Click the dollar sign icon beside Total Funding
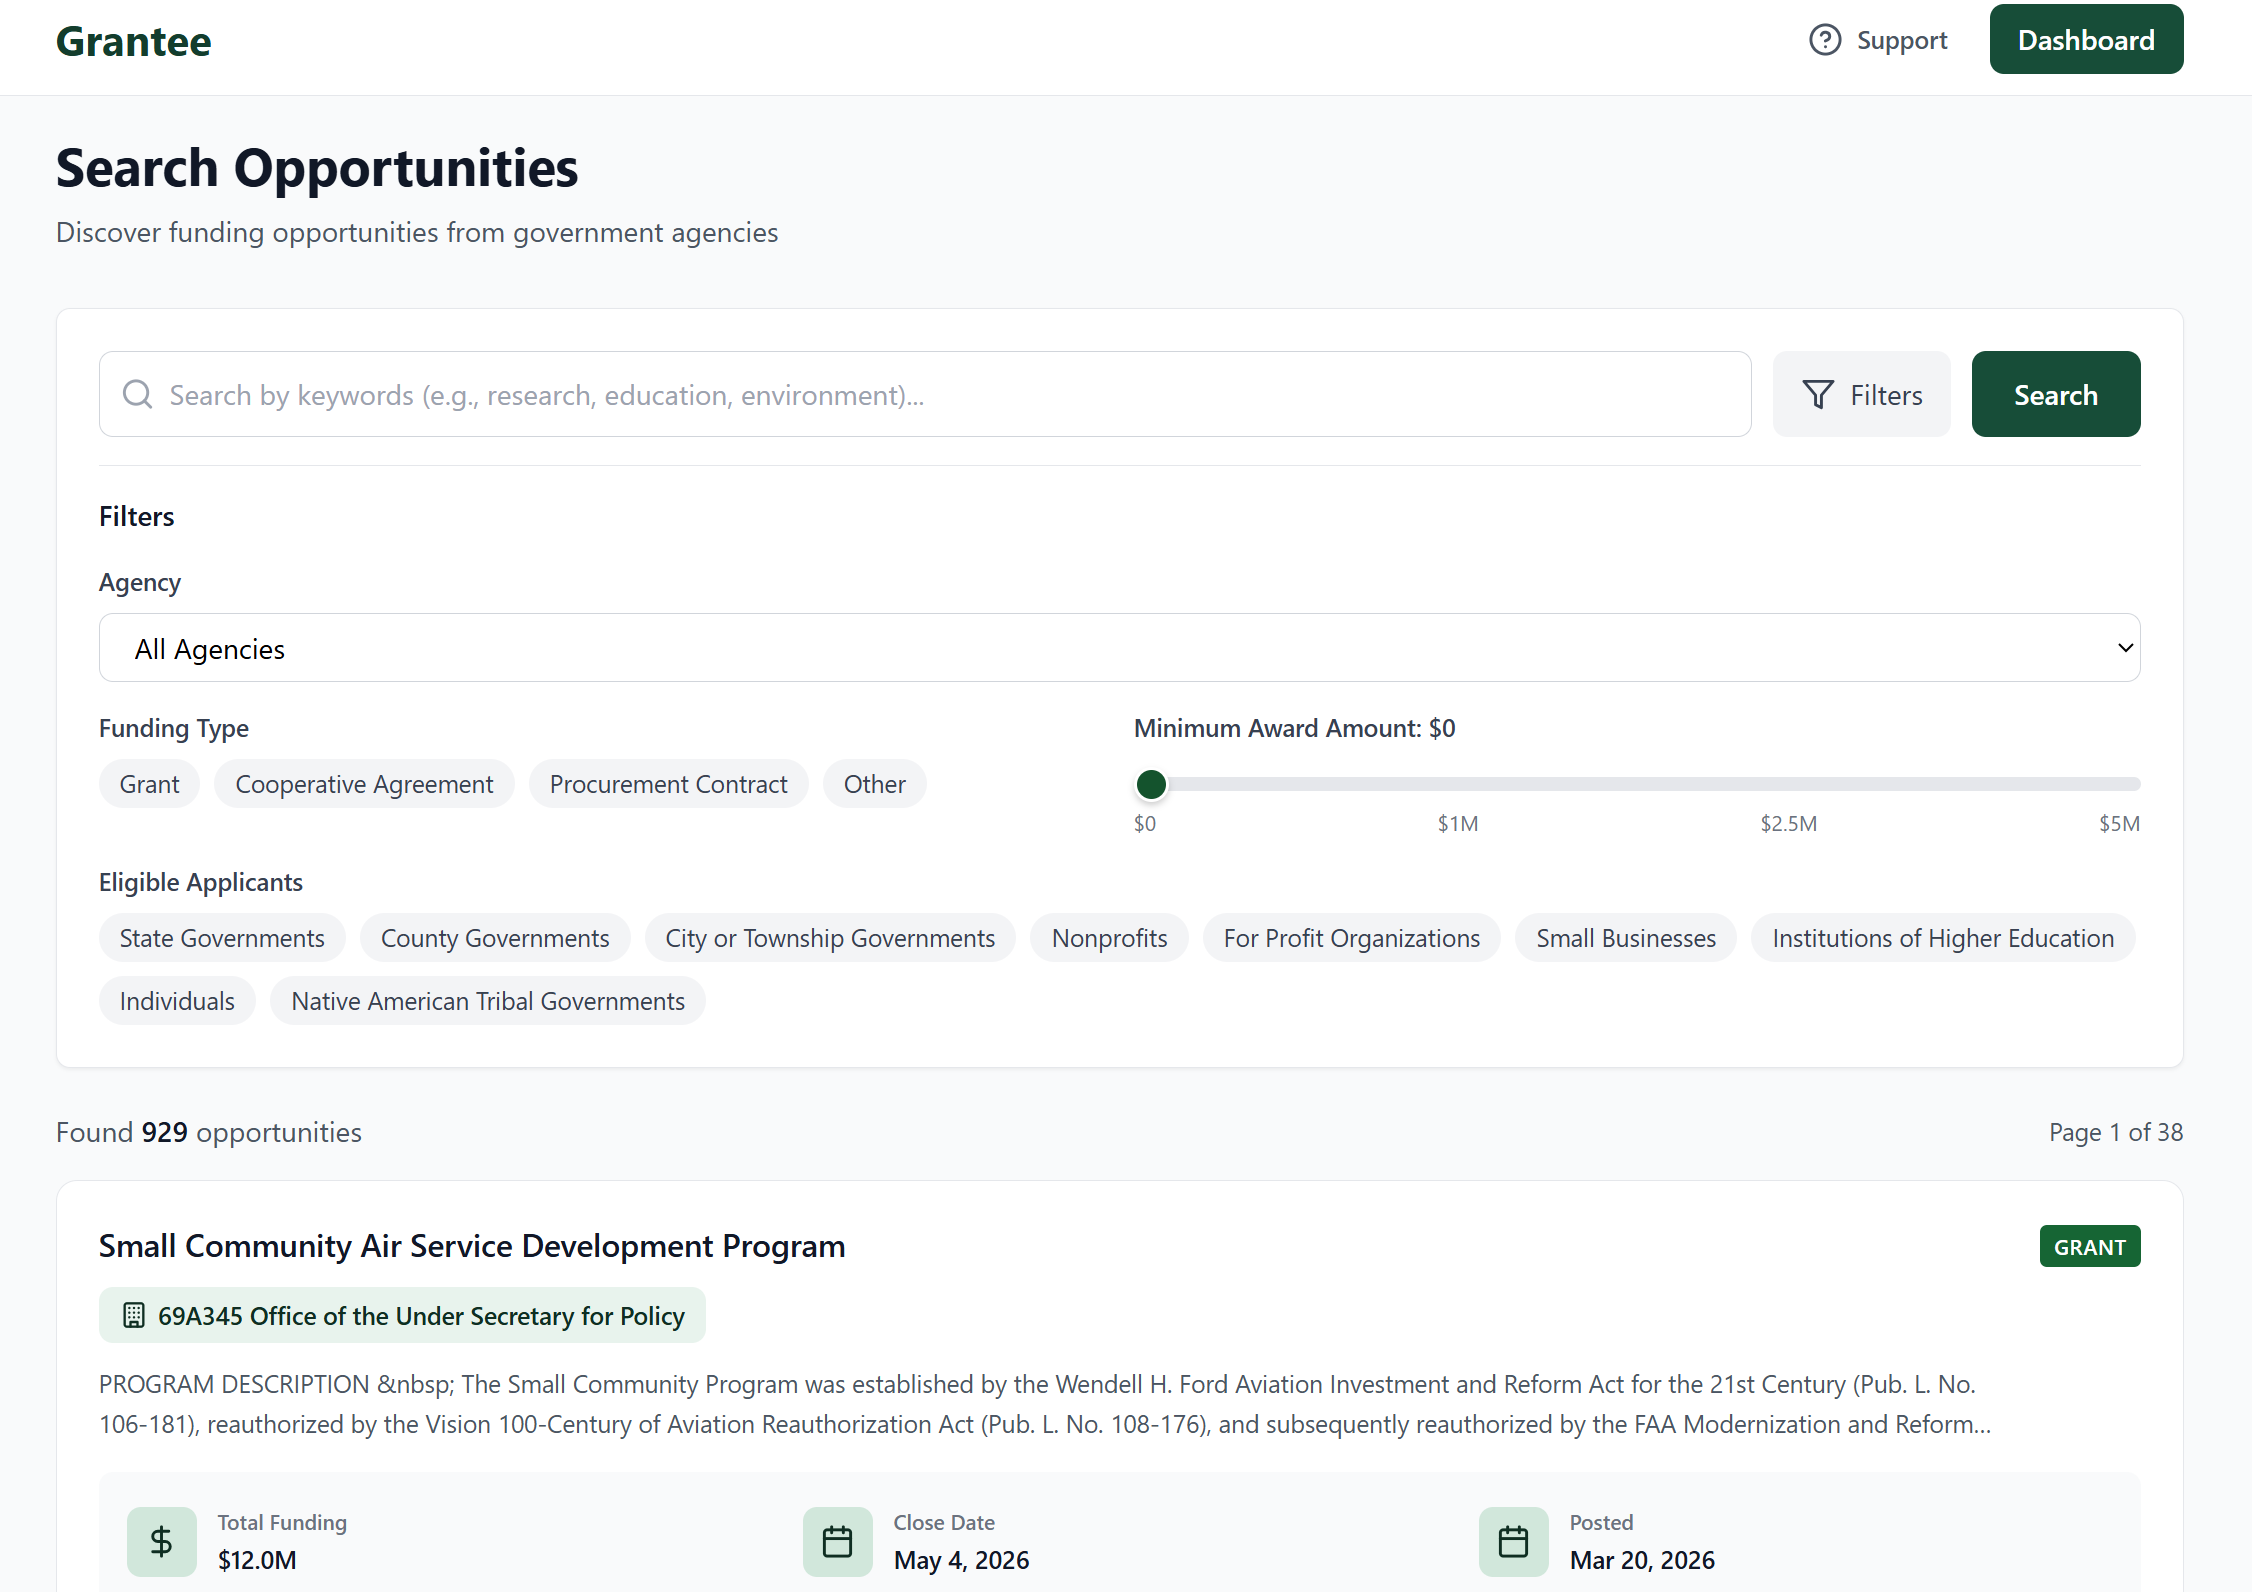 tap(161, 1541)
